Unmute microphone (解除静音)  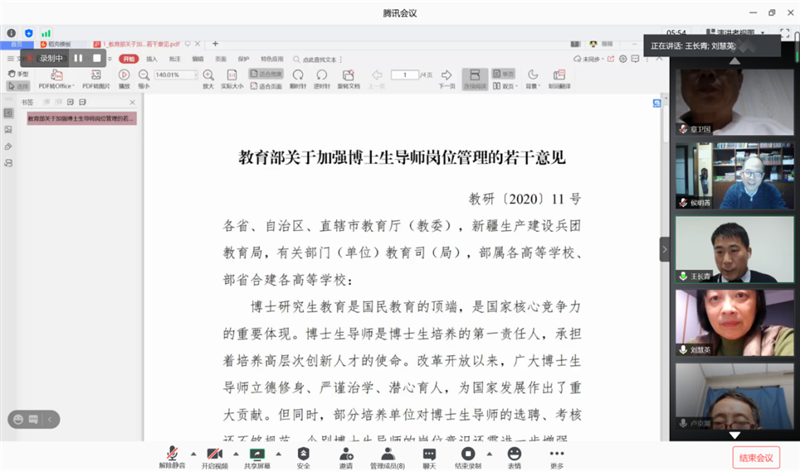[x=172, y=457]
